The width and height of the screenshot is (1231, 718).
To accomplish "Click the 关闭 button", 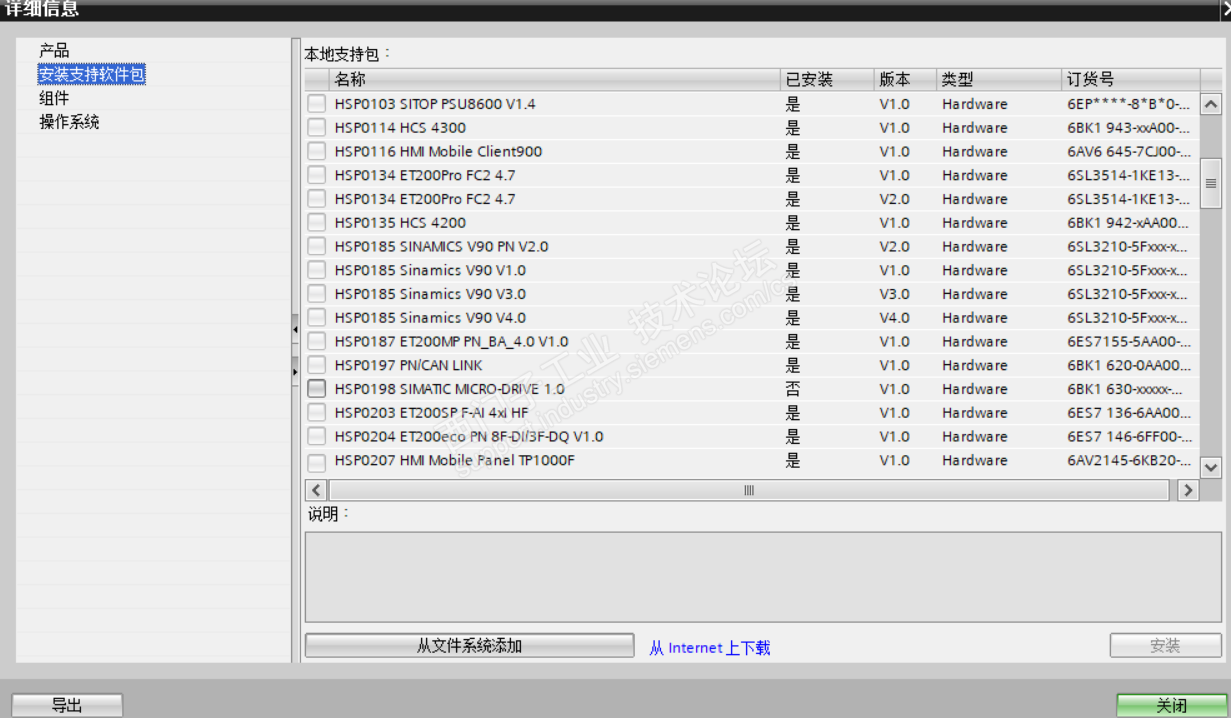I will (x=1170, y=706).
